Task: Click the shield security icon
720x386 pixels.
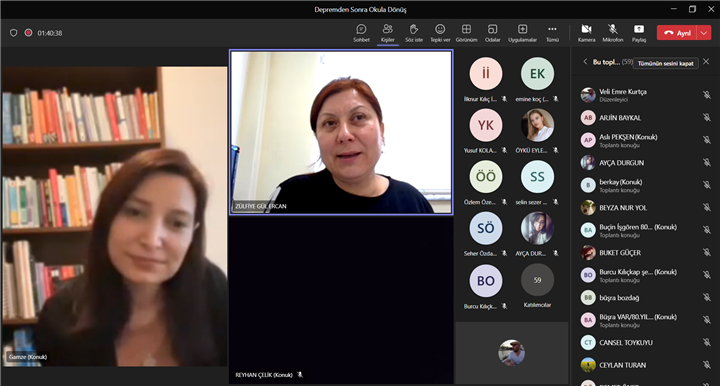Action: point(13,33)
